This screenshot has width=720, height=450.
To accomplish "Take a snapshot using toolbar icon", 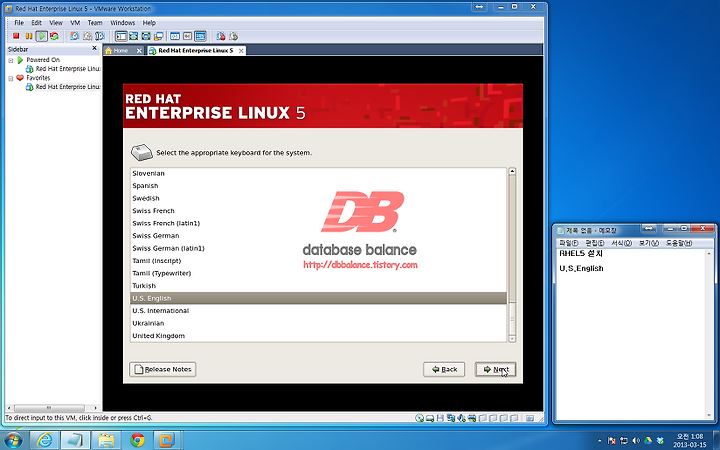I will (74, 36).
